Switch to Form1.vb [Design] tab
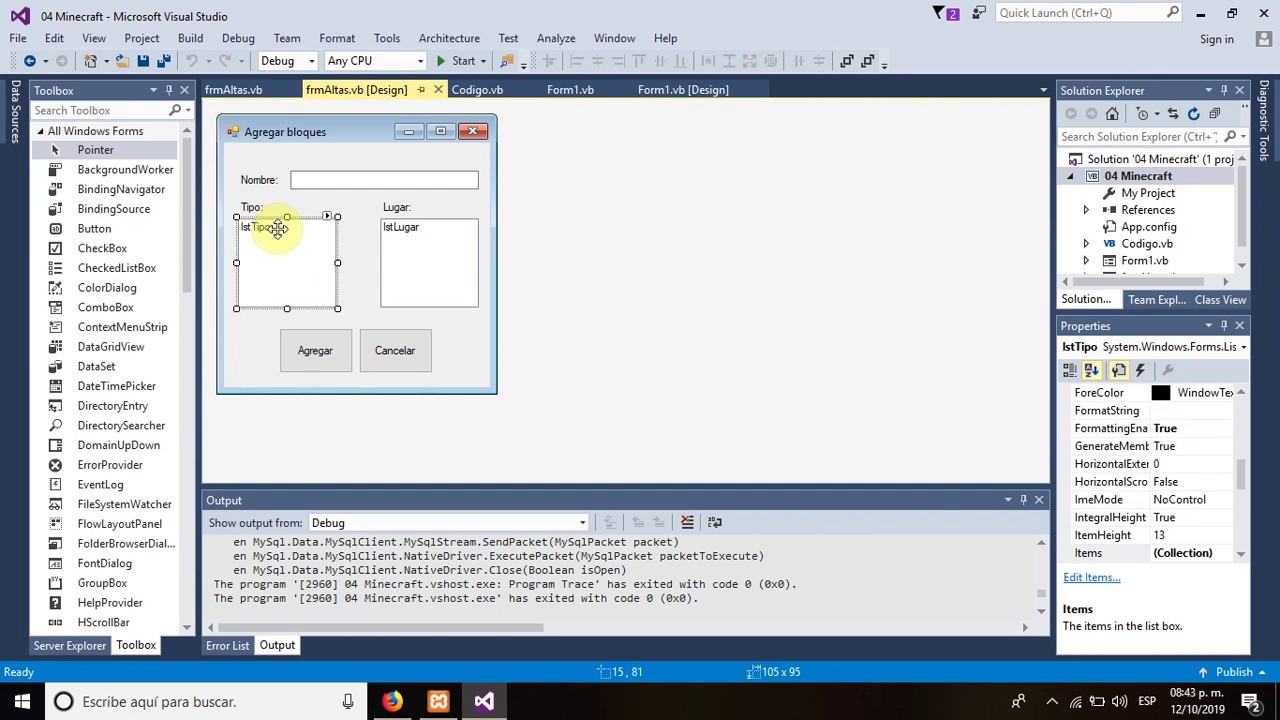The height and width of the screenshot is (720, 1280). (683, 90)
